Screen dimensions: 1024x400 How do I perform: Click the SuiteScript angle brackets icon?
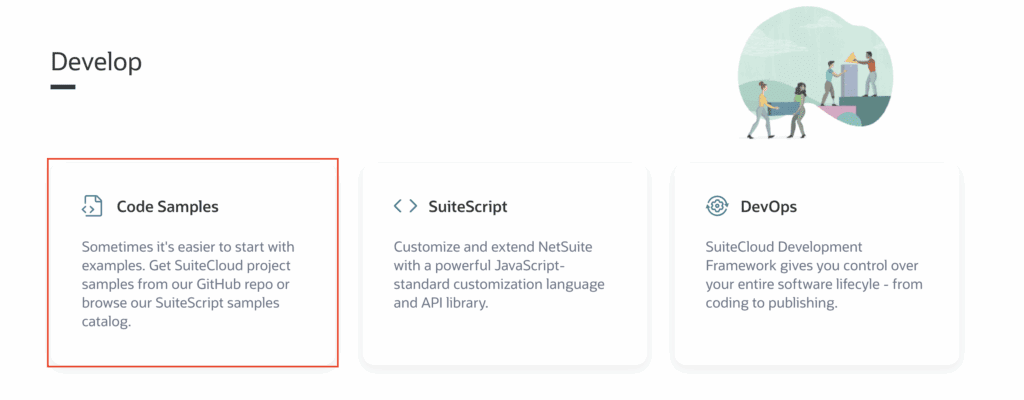(x=405, y=207)
